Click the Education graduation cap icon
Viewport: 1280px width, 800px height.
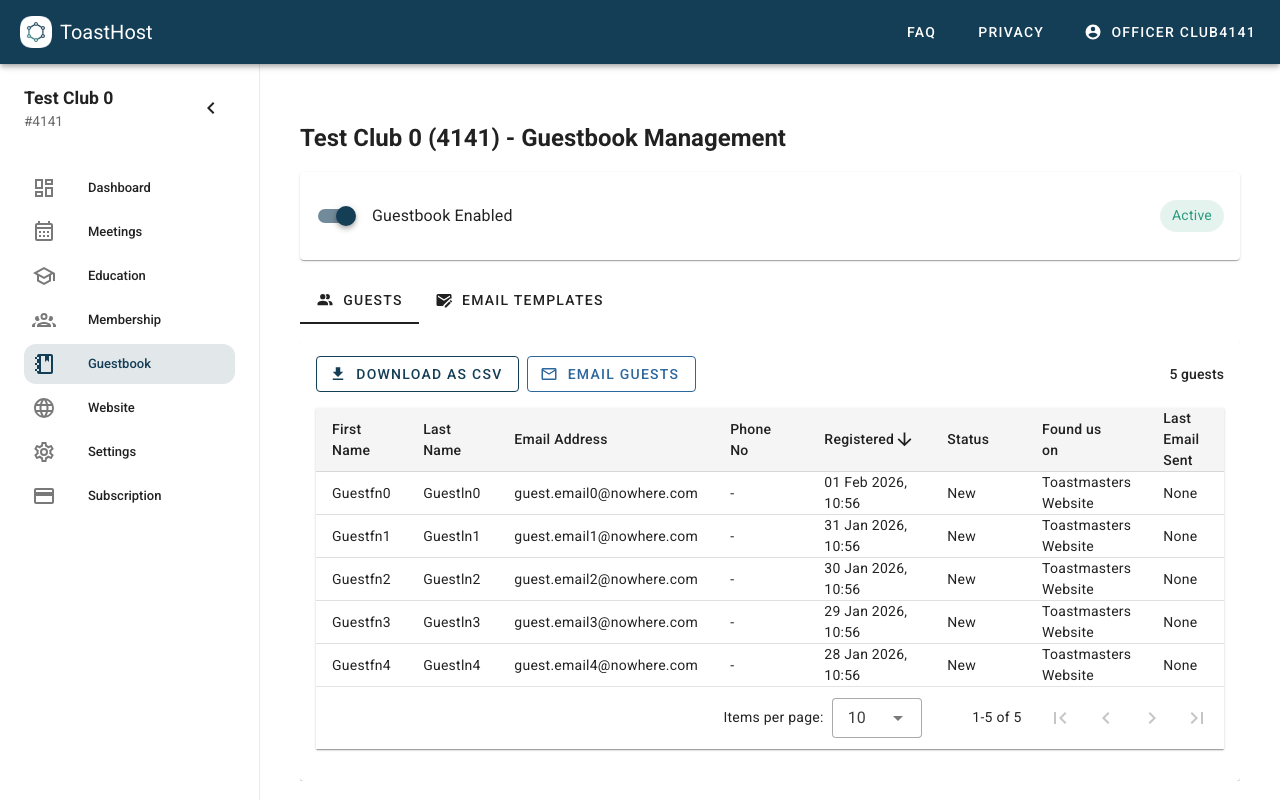click(44, 275)
